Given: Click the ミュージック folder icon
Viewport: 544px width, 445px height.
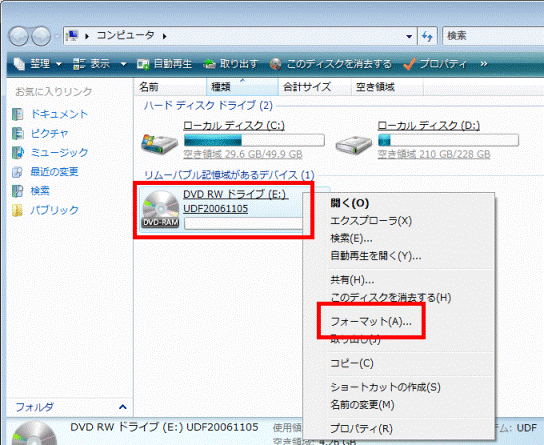Looking at the screenshot, I should 18,153.
